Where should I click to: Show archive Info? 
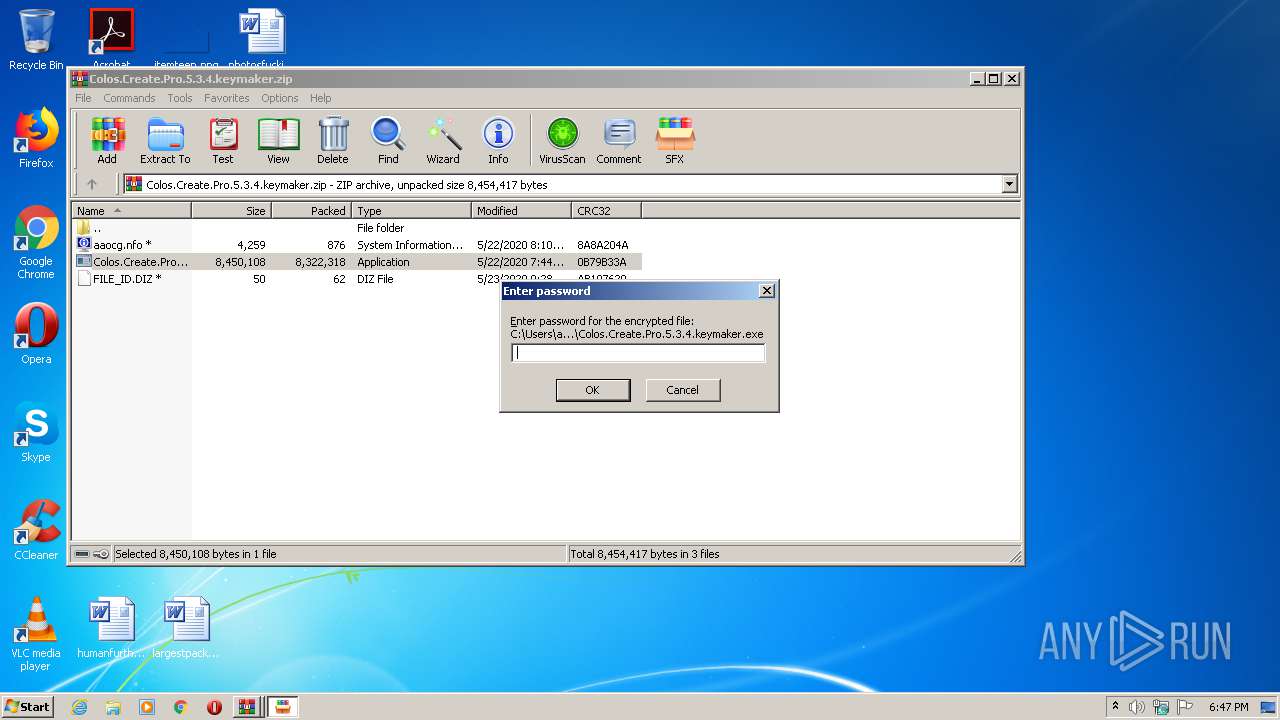[498, 141]
